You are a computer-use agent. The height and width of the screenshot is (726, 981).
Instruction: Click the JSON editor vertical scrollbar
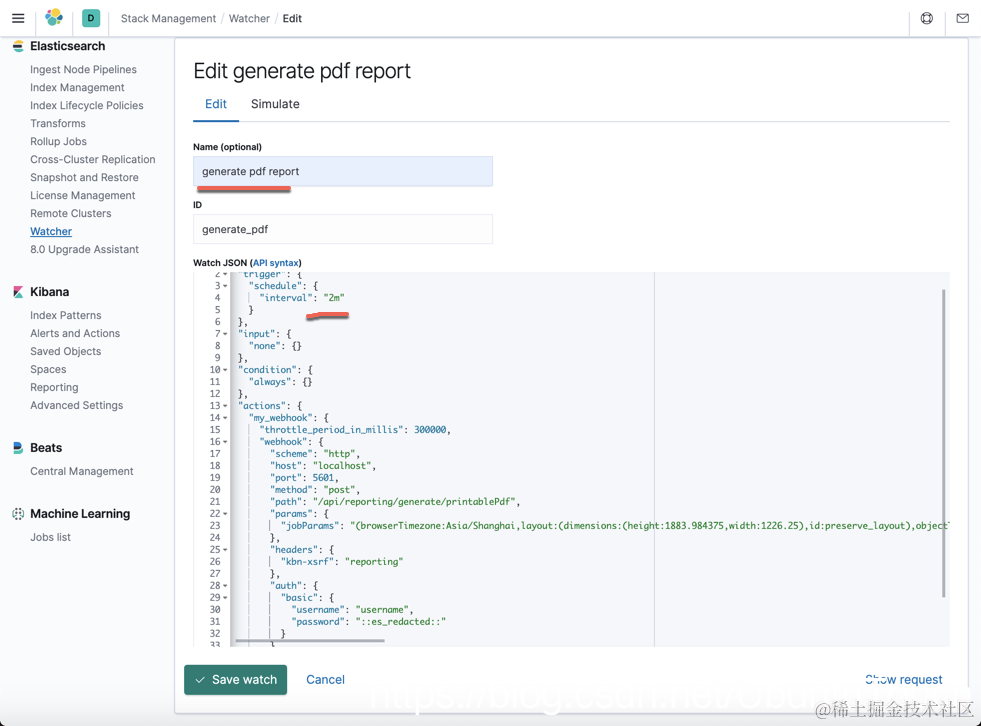(943, 442)
